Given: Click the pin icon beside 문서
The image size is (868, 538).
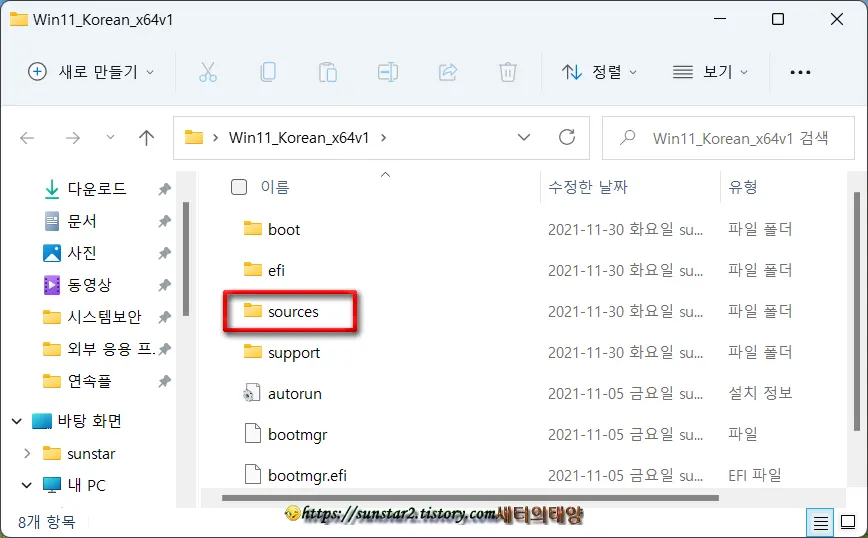Looking at the screenshot, I should click(x=164, y=221).
